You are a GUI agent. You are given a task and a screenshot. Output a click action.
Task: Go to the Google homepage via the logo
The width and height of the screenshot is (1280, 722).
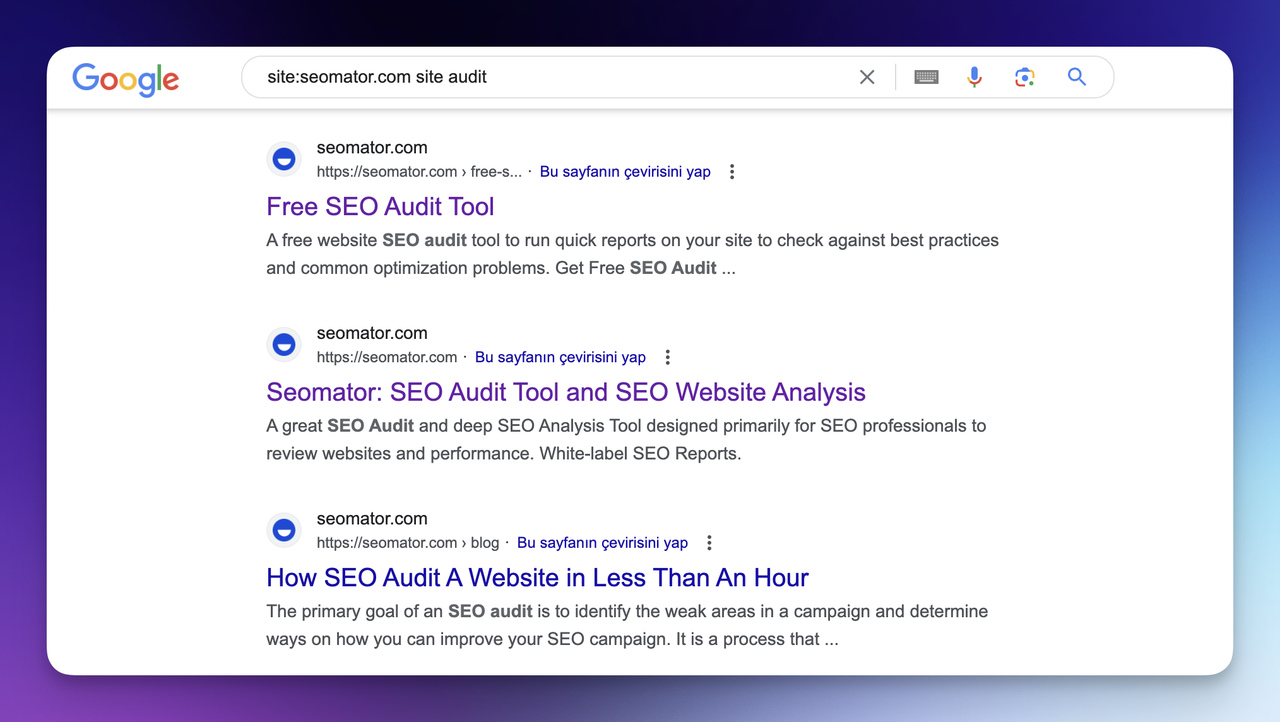(x=125, y=79)
